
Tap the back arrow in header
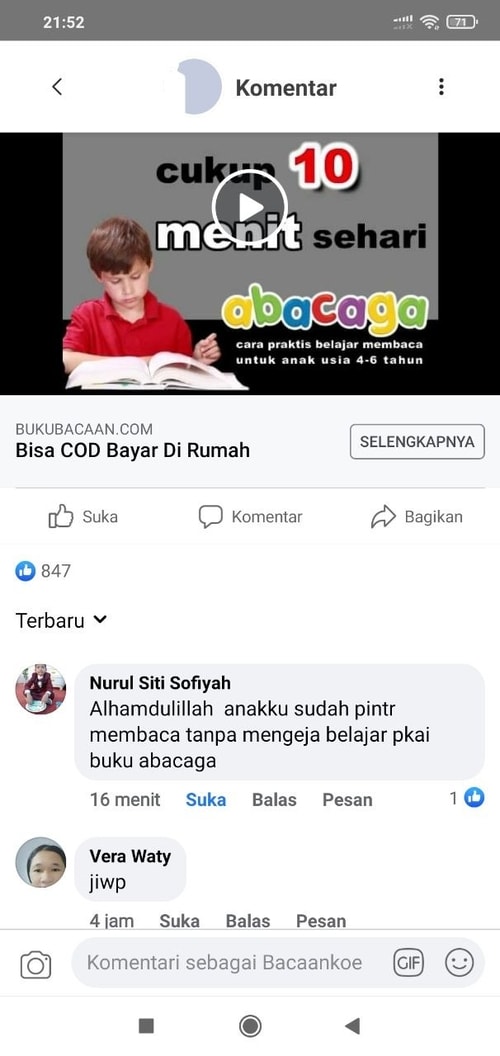(57, 87)
